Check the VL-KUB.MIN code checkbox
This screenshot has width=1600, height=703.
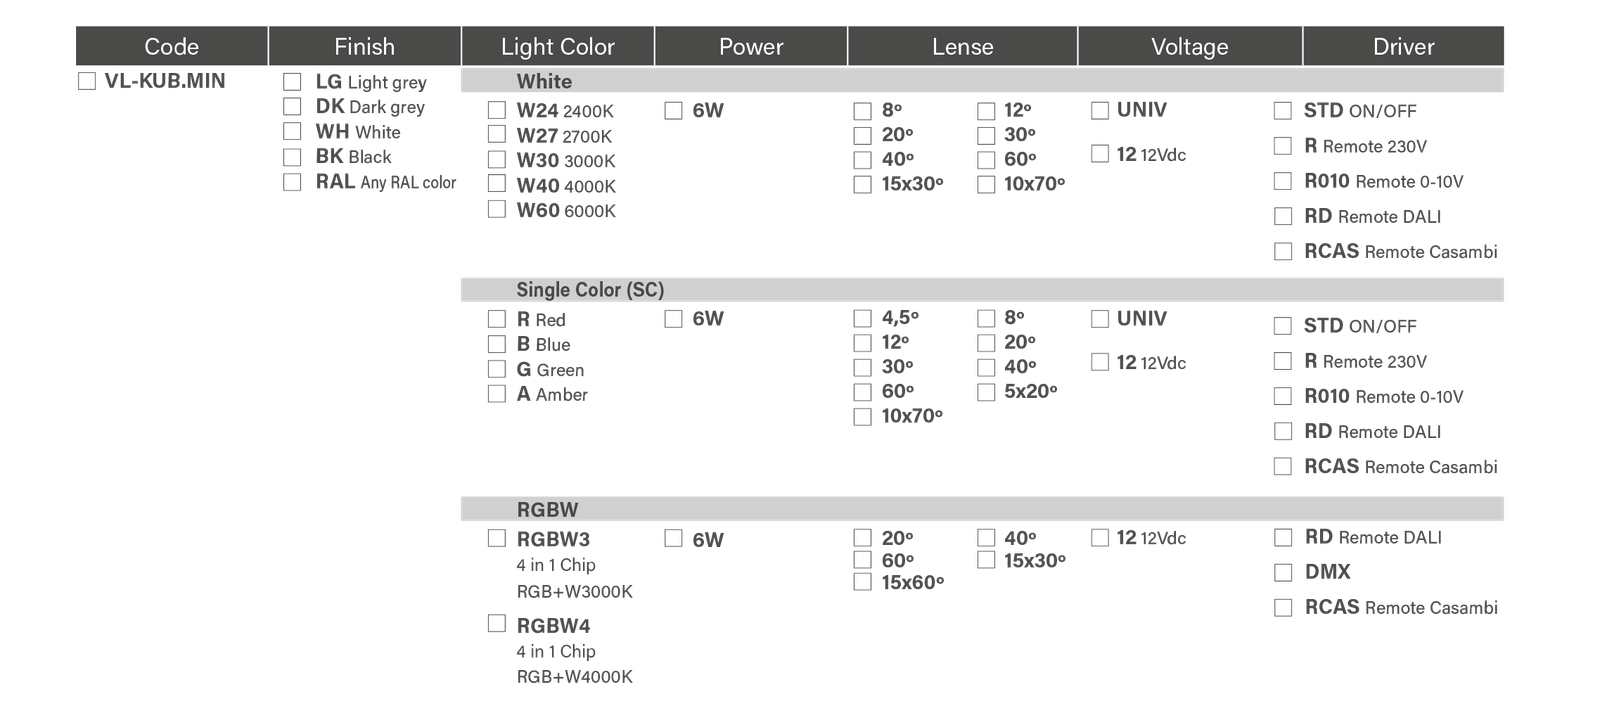pyautogui.click(x=87, y=81)
